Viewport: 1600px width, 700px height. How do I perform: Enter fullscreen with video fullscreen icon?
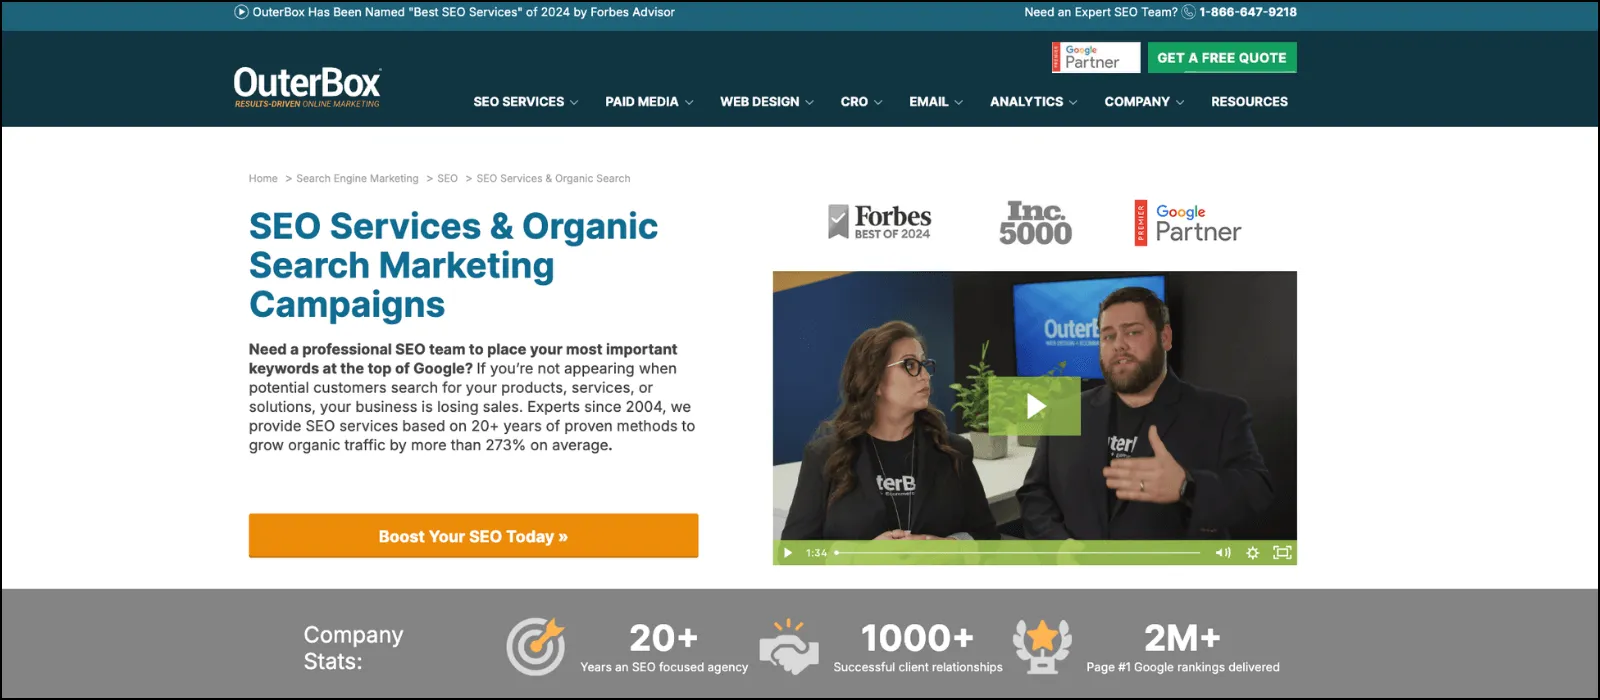[1282, 553]
